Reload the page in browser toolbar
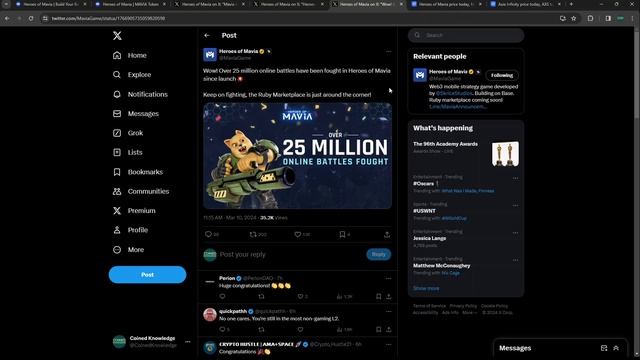The width and height of the screenshot is (640, 360). (x=31, y=18)
